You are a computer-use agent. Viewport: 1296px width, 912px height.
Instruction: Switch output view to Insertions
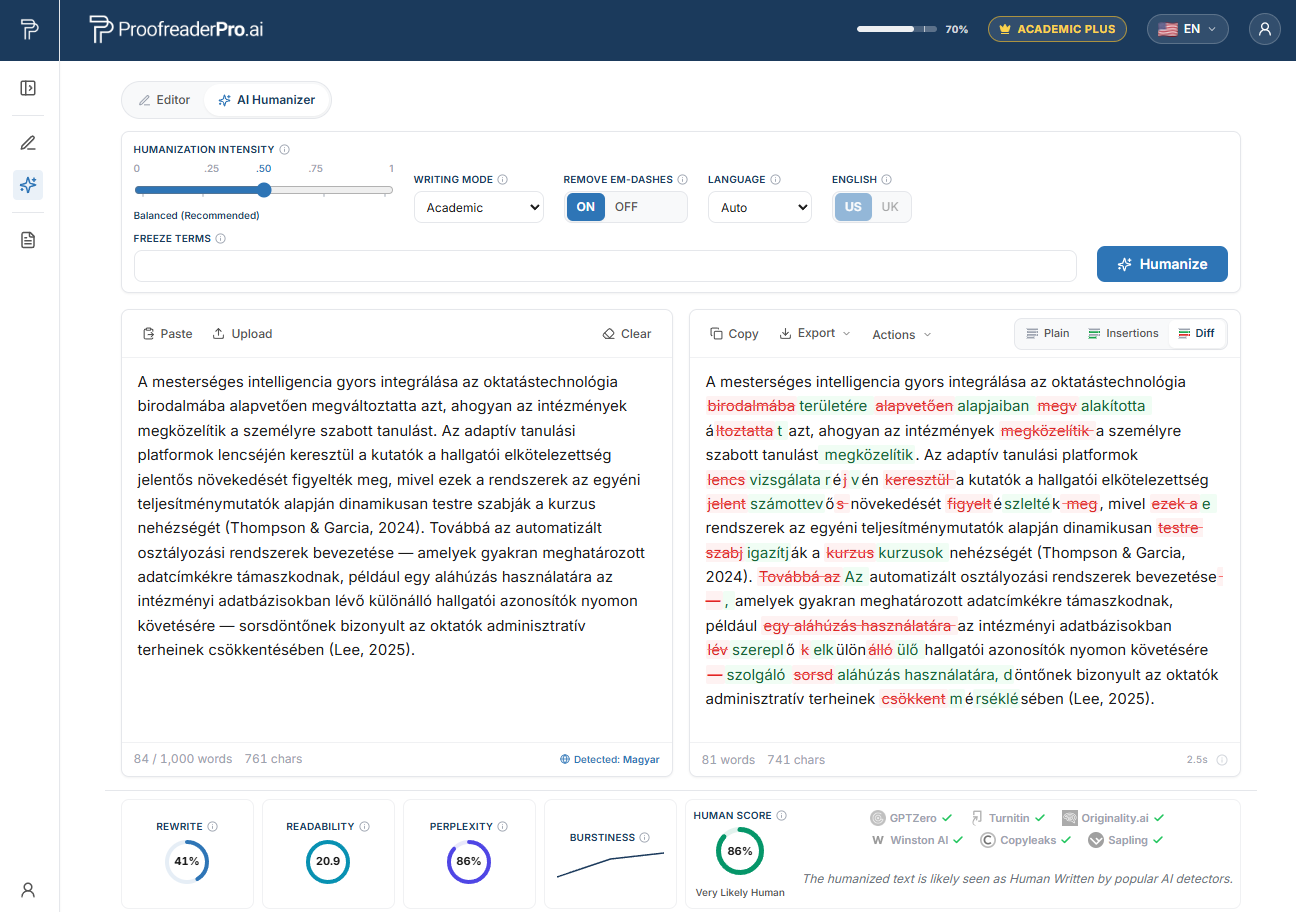(1122, 333)
